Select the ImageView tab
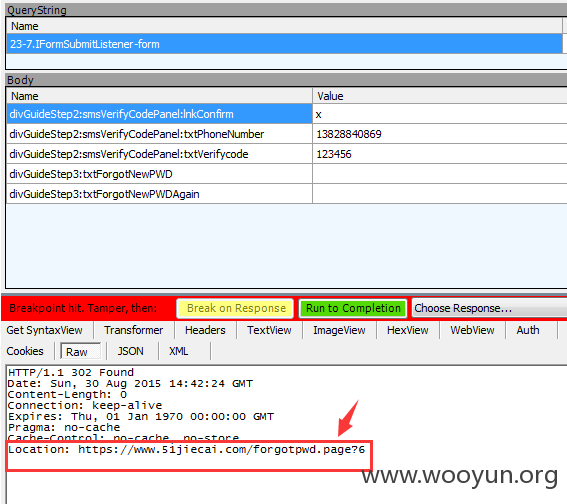 pos(339,330)
